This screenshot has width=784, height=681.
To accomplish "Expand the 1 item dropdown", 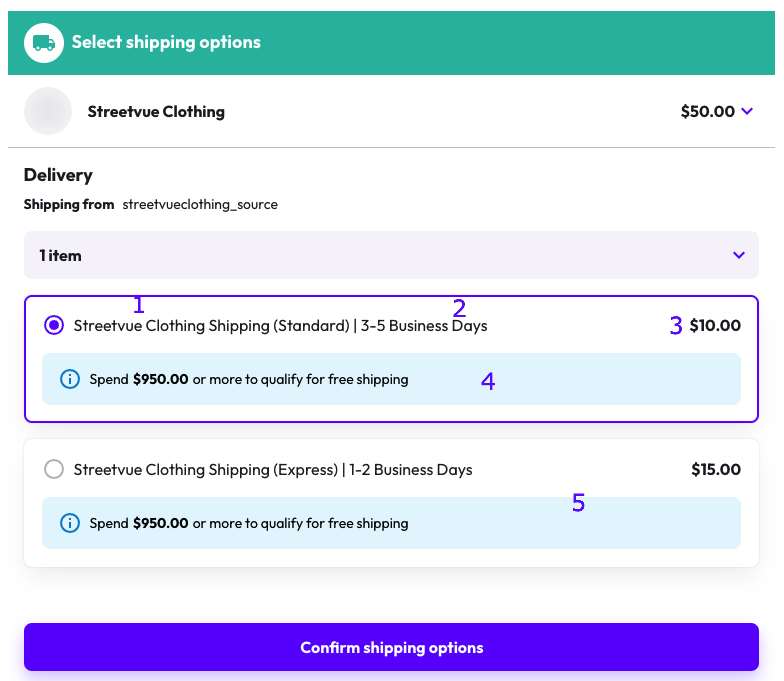I will coord(392,255).
